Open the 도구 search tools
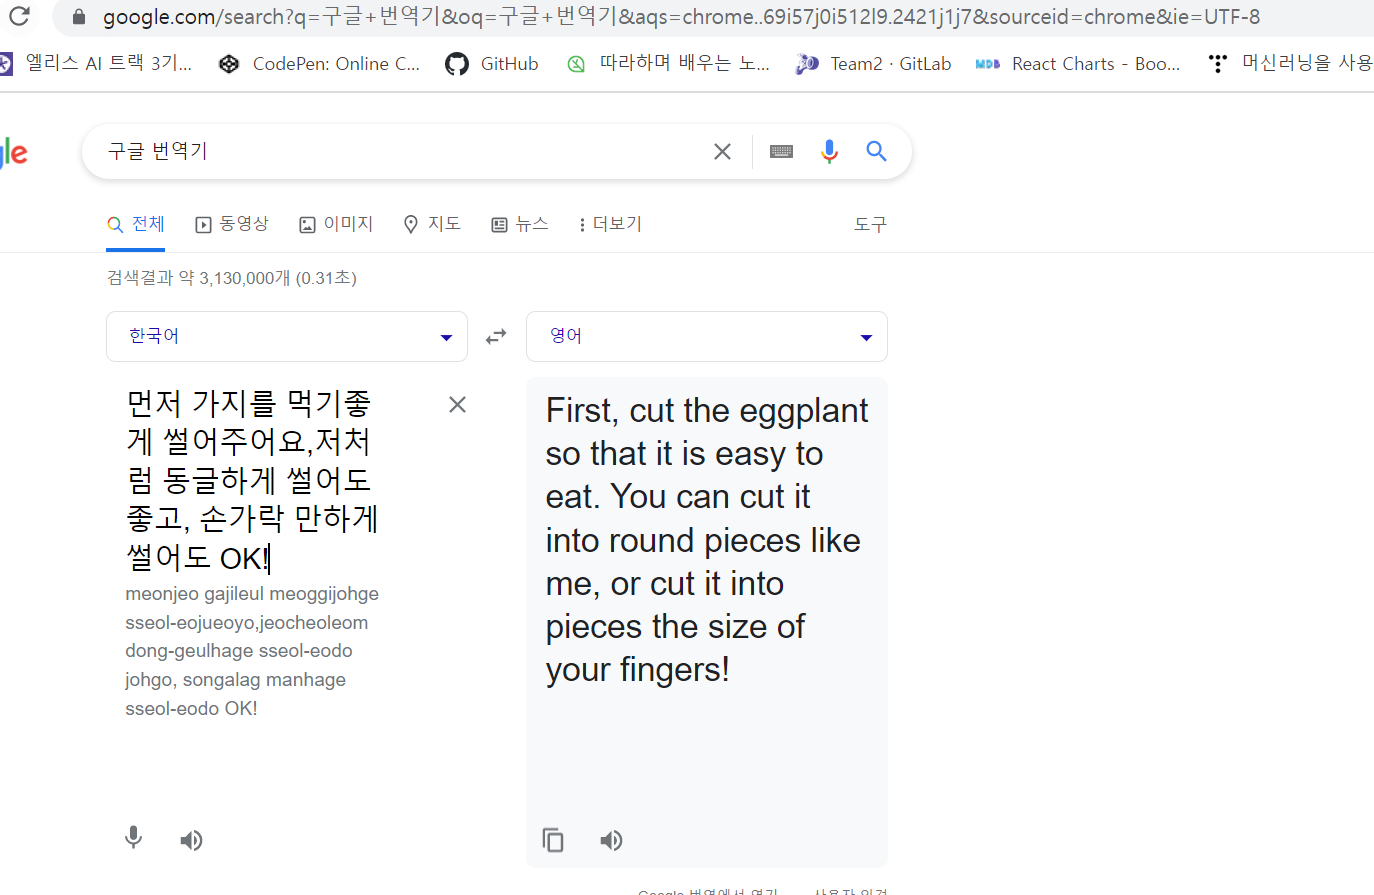The width and height of the screenshot is (1374, 895). (x=870, y=224)
